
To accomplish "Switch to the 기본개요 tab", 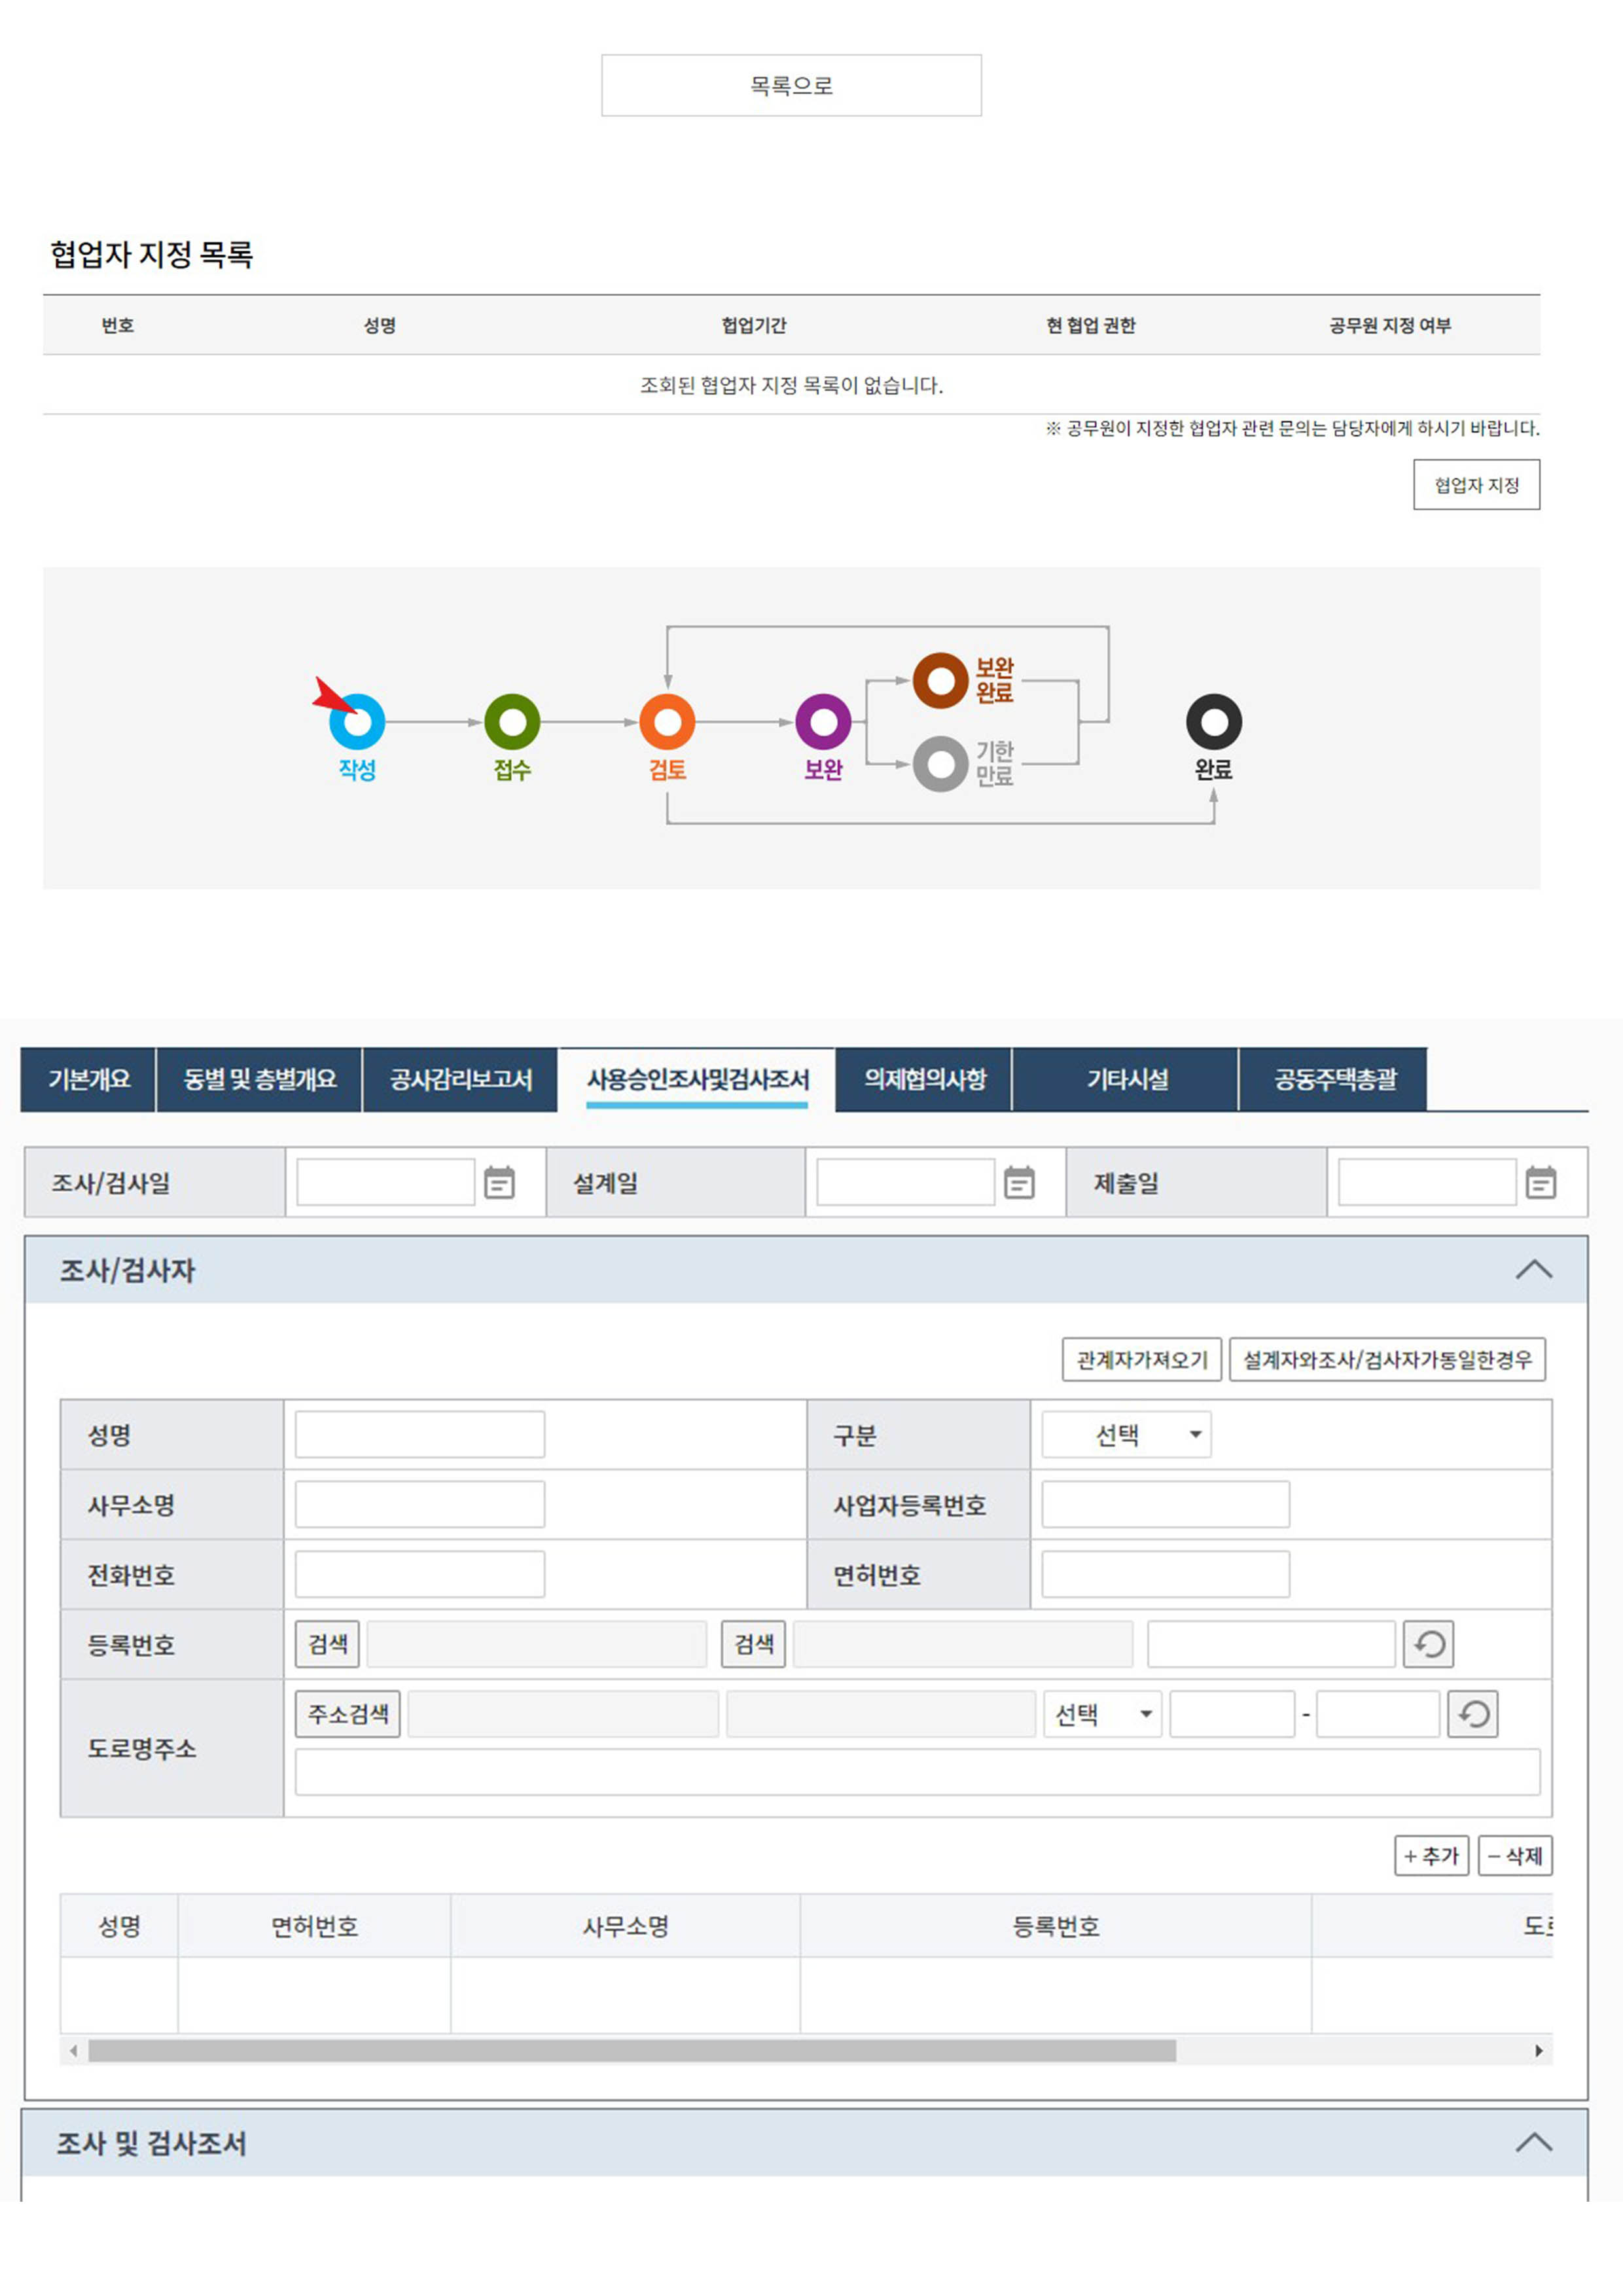I will pyautogui.click(x=89, y=1079).
